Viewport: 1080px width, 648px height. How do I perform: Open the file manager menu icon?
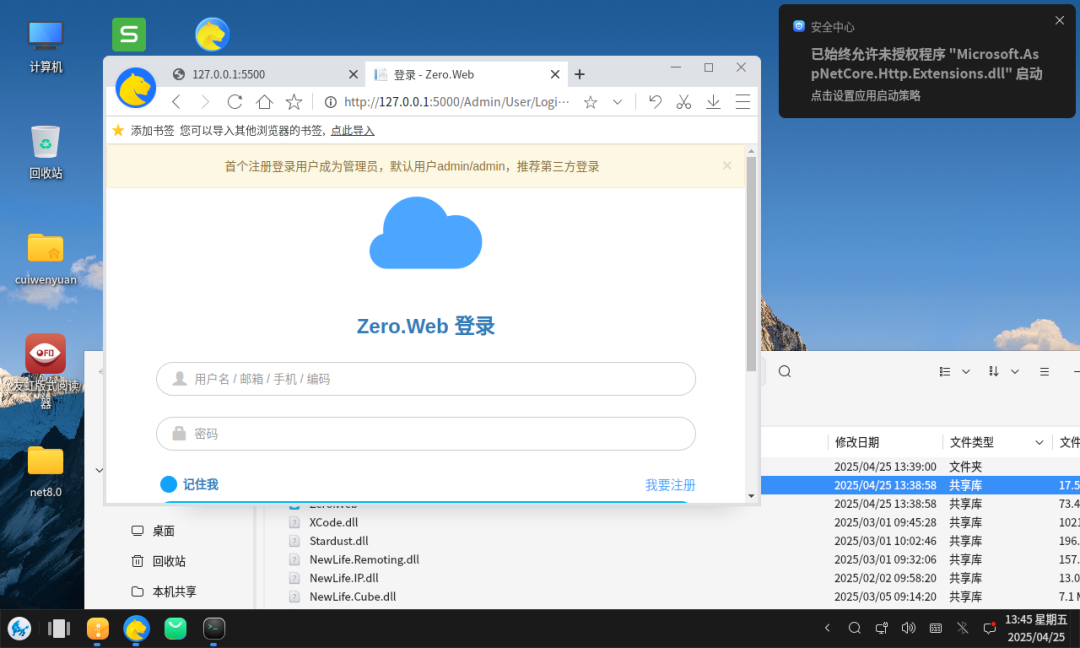[x=1044, y=372]
